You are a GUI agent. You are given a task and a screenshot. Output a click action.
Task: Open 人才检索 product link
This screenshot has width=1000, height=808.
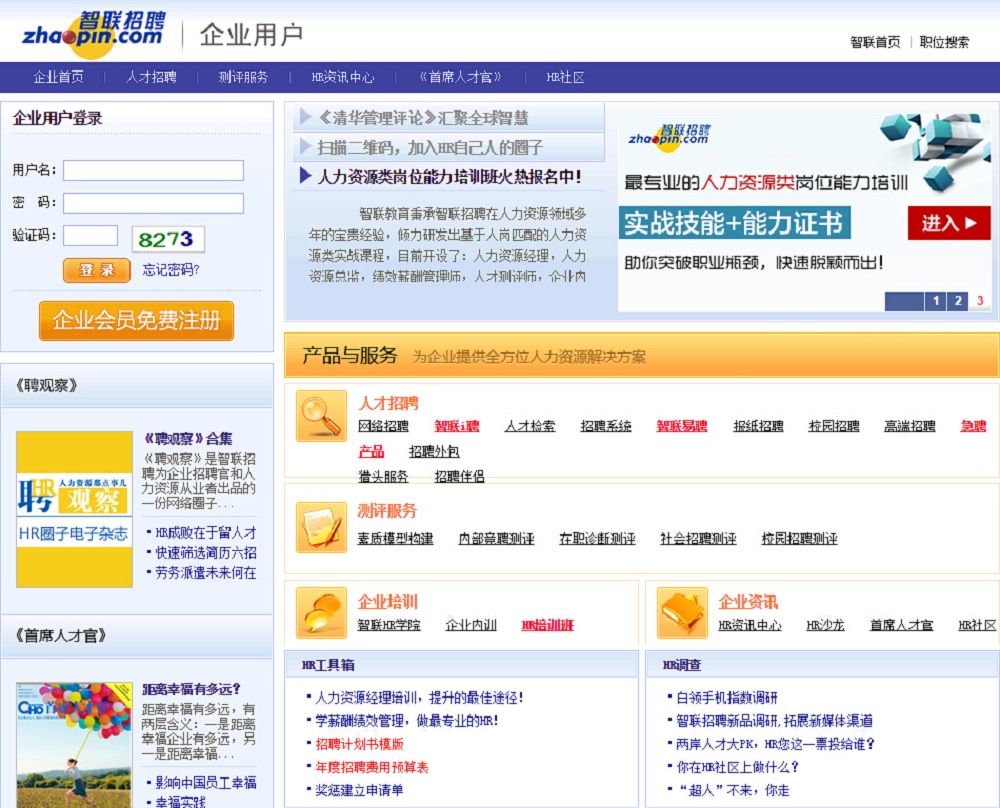tap(530, 426)
